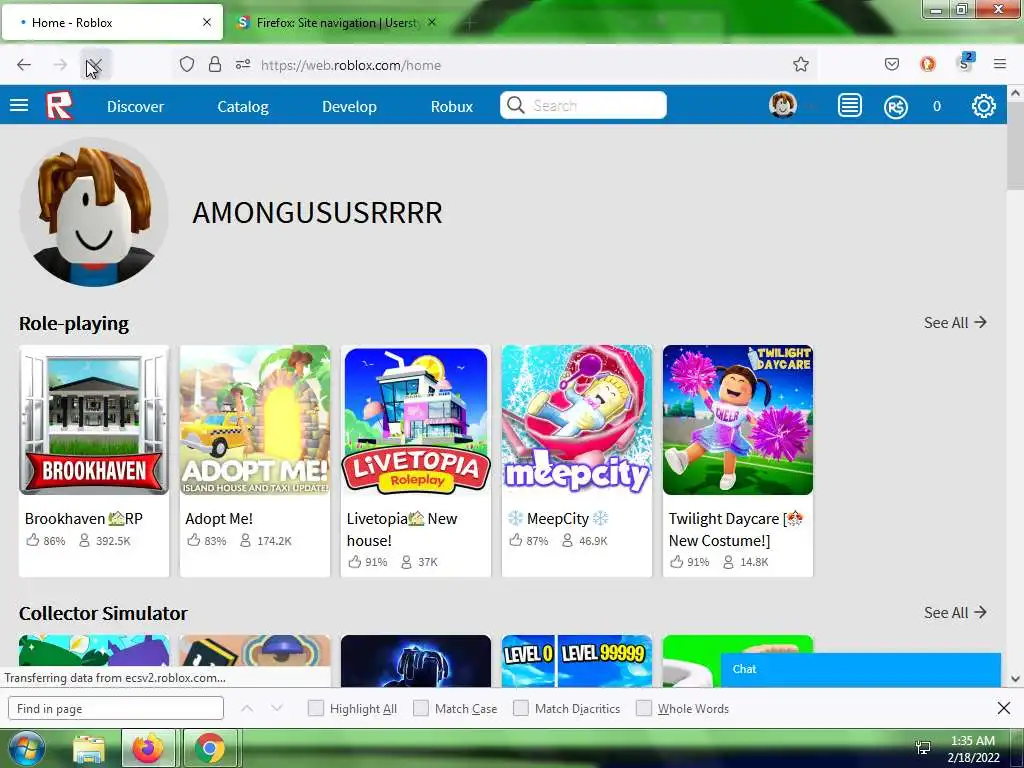Click the DuckDuckGo extension icon

927,64
